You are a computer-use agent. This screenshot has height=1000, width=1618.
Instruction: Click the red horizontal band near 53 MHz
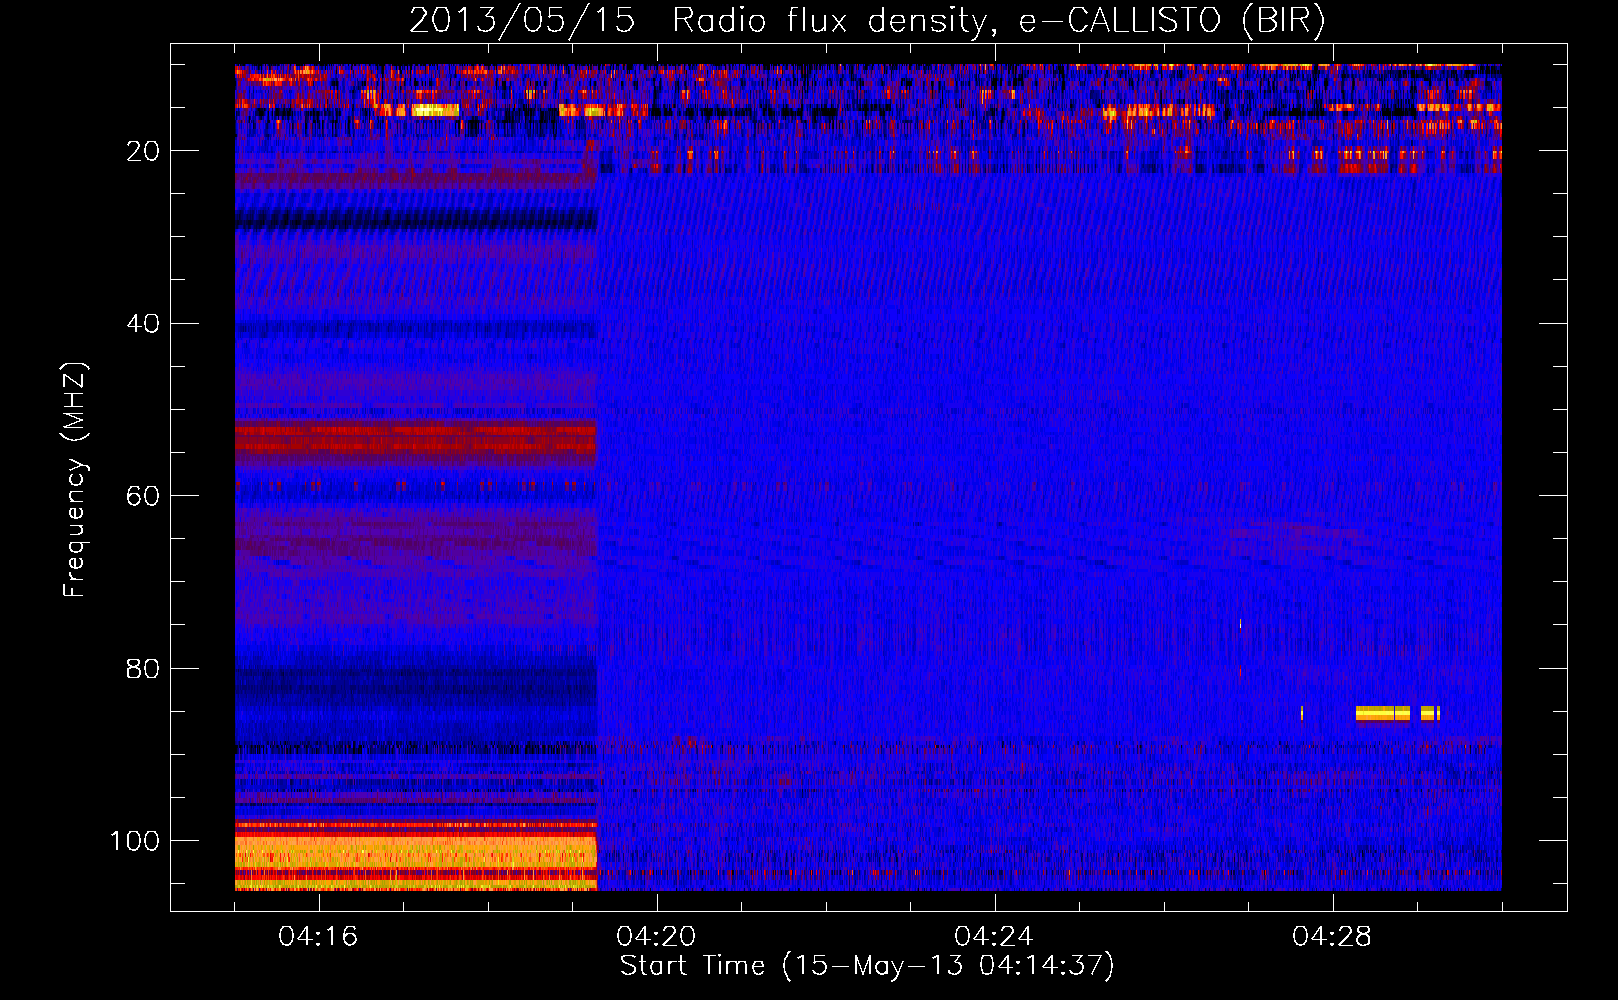(x=416, y=439)
